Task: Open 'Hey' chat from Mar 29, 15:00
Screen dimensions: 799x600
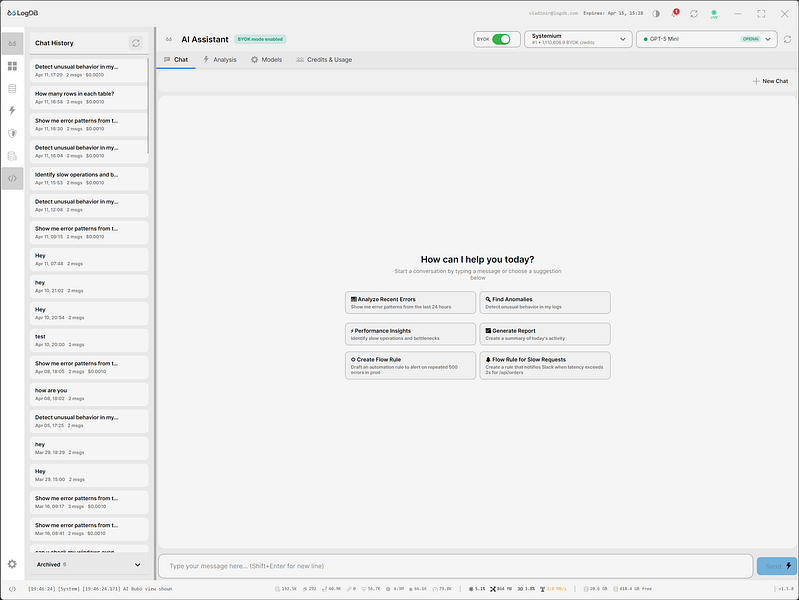Action: coord(89,476)
